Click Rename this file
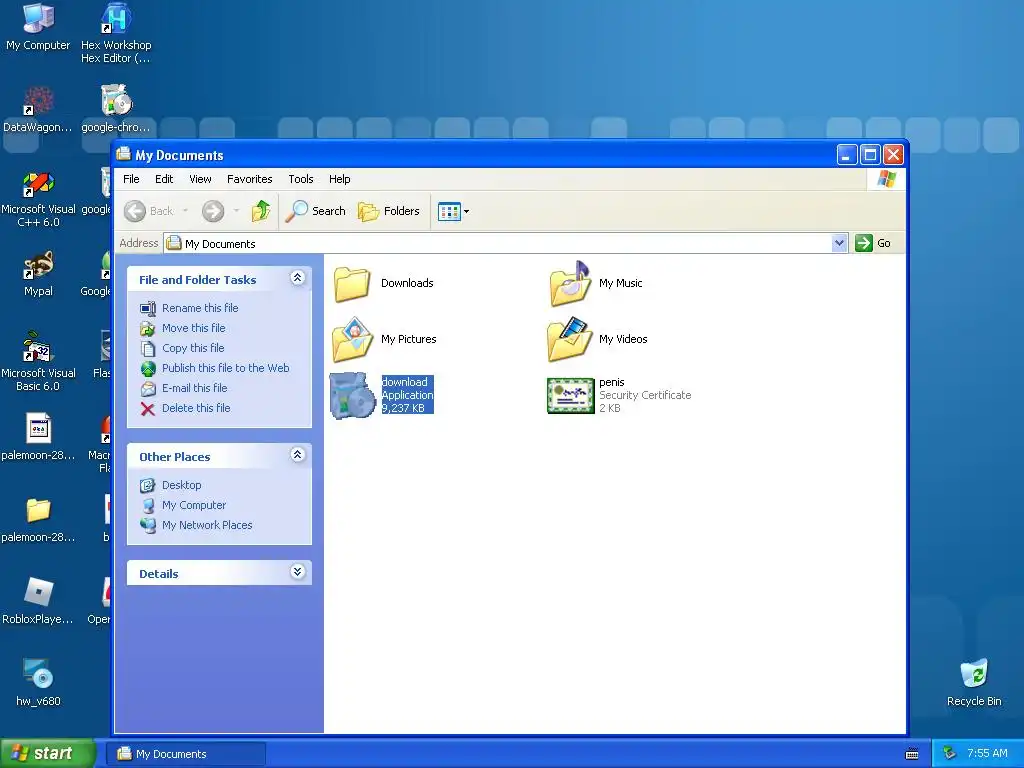1024x768 pixels. (200, 308)
